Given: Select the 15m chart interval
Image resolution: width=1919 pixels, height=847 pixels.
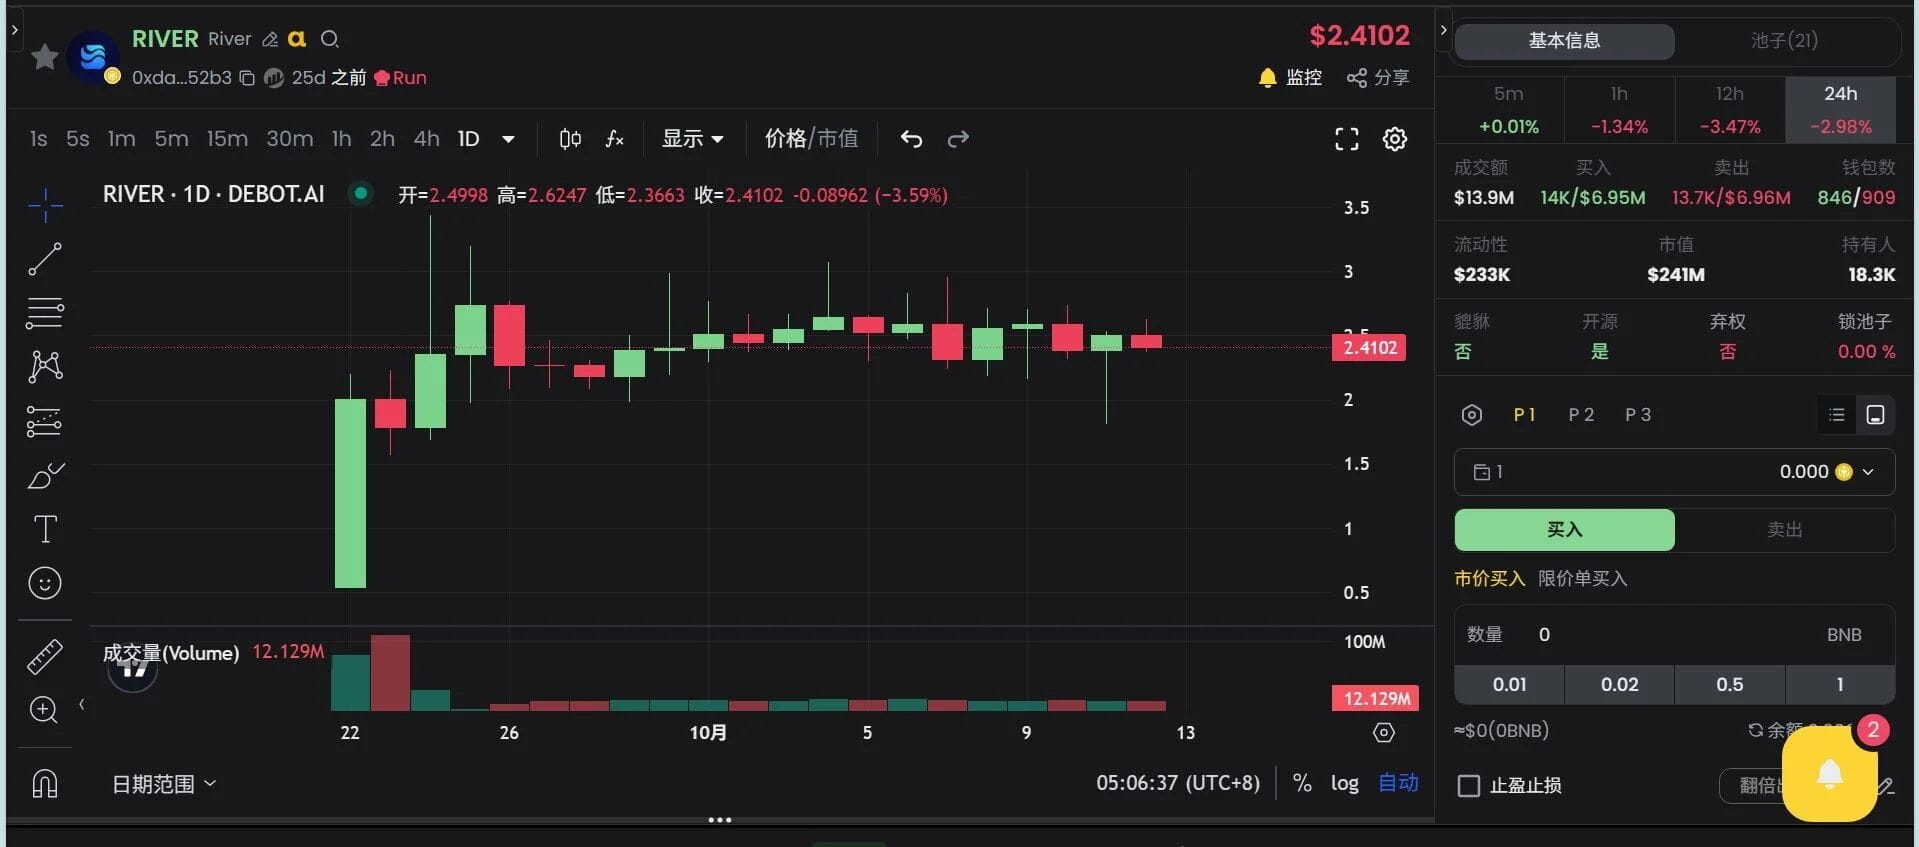Looking at the screenshot, I should coord(227,139).
